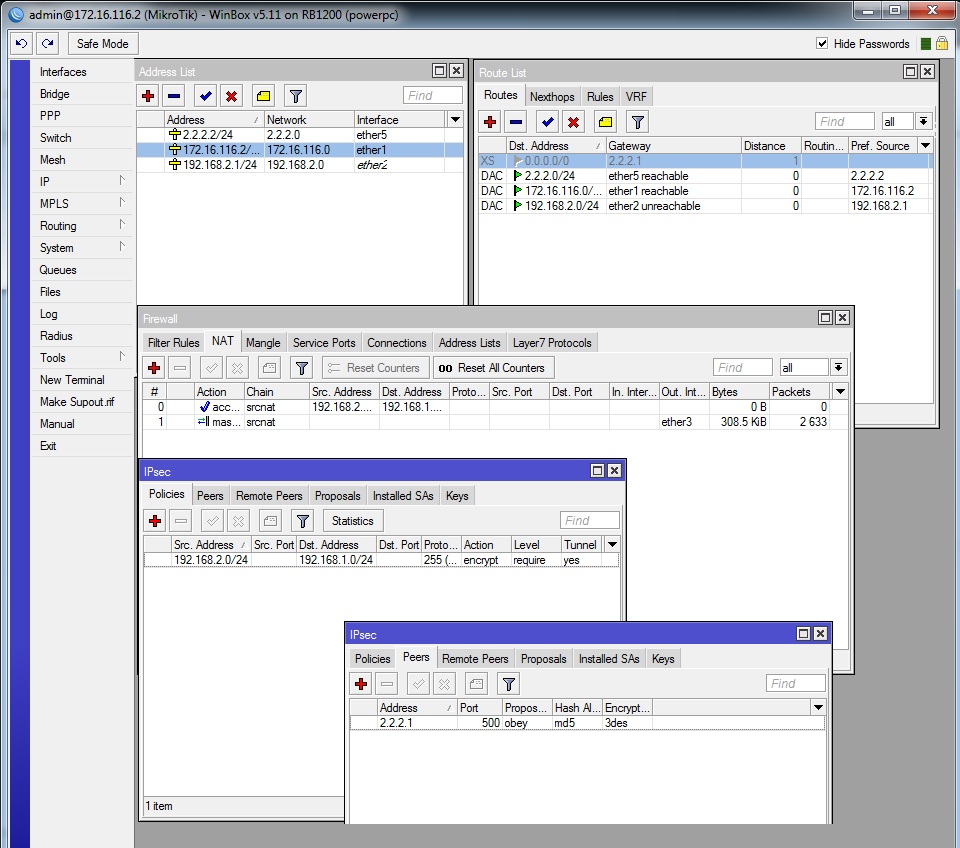Remove route with Route List minus icon
The height and width of the screenshot is (848, 960).
(516, 122)
